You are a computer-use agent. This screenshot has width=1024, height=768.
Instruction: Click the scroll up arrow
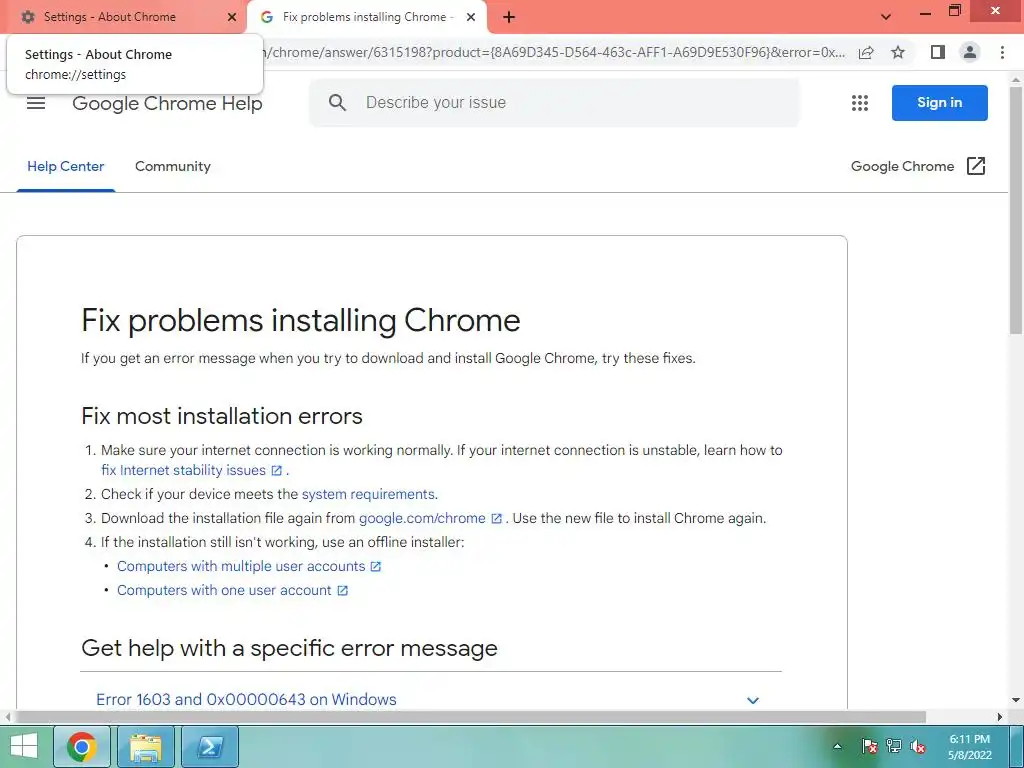1016,79
